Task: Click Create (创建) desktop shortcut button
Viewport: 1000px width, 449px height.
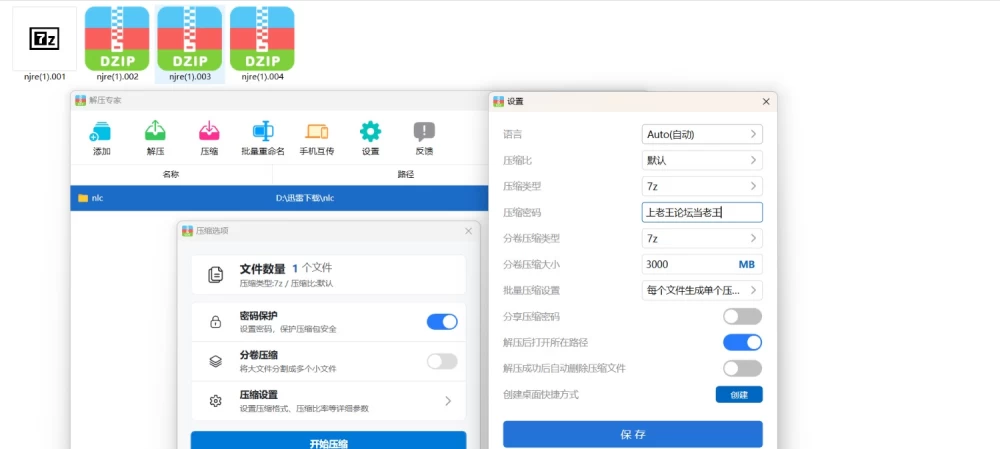Action: (x=739, y=395)
